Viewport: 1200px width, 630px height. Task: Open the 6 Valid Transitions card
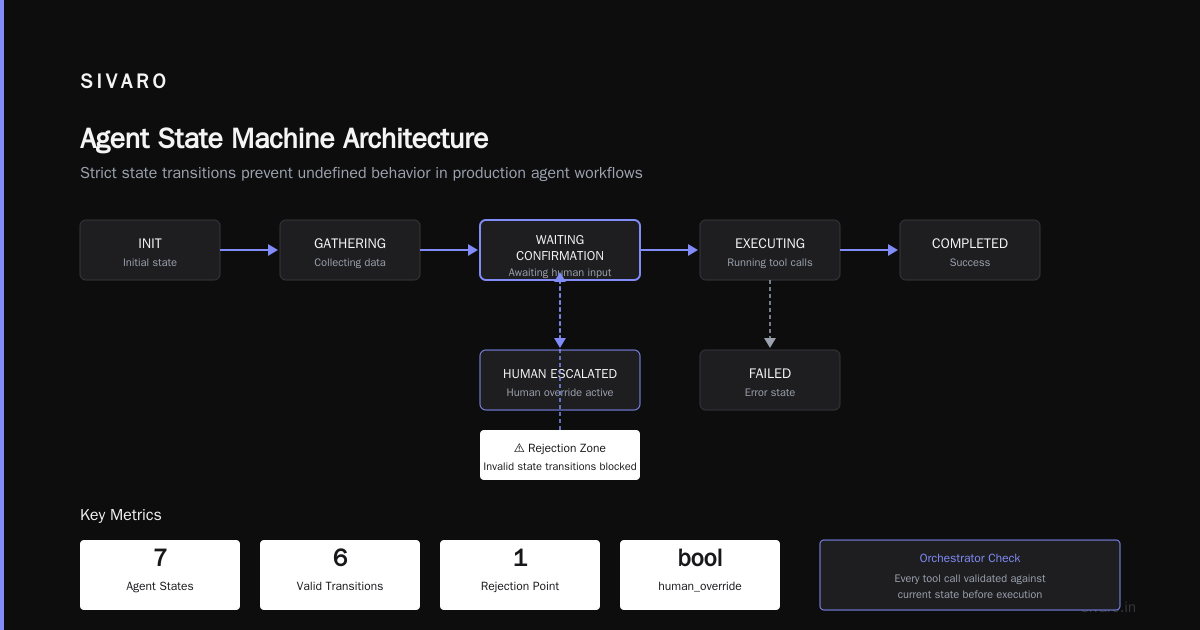[340, 575]
